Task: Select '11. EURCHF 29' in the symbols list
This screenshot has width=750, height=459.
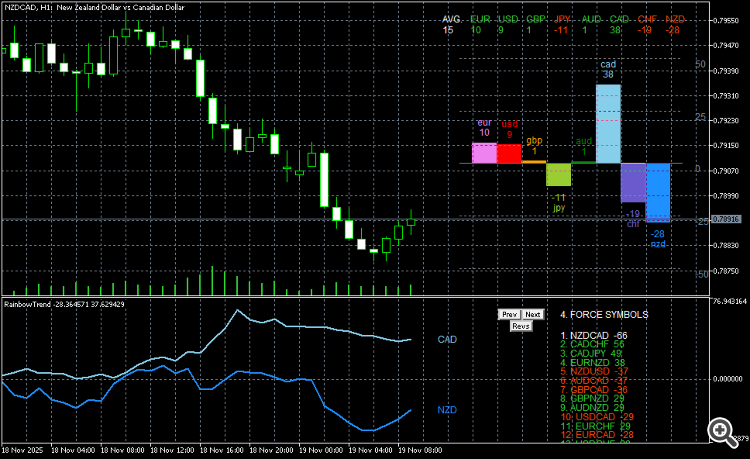Action: coord(596,426)
